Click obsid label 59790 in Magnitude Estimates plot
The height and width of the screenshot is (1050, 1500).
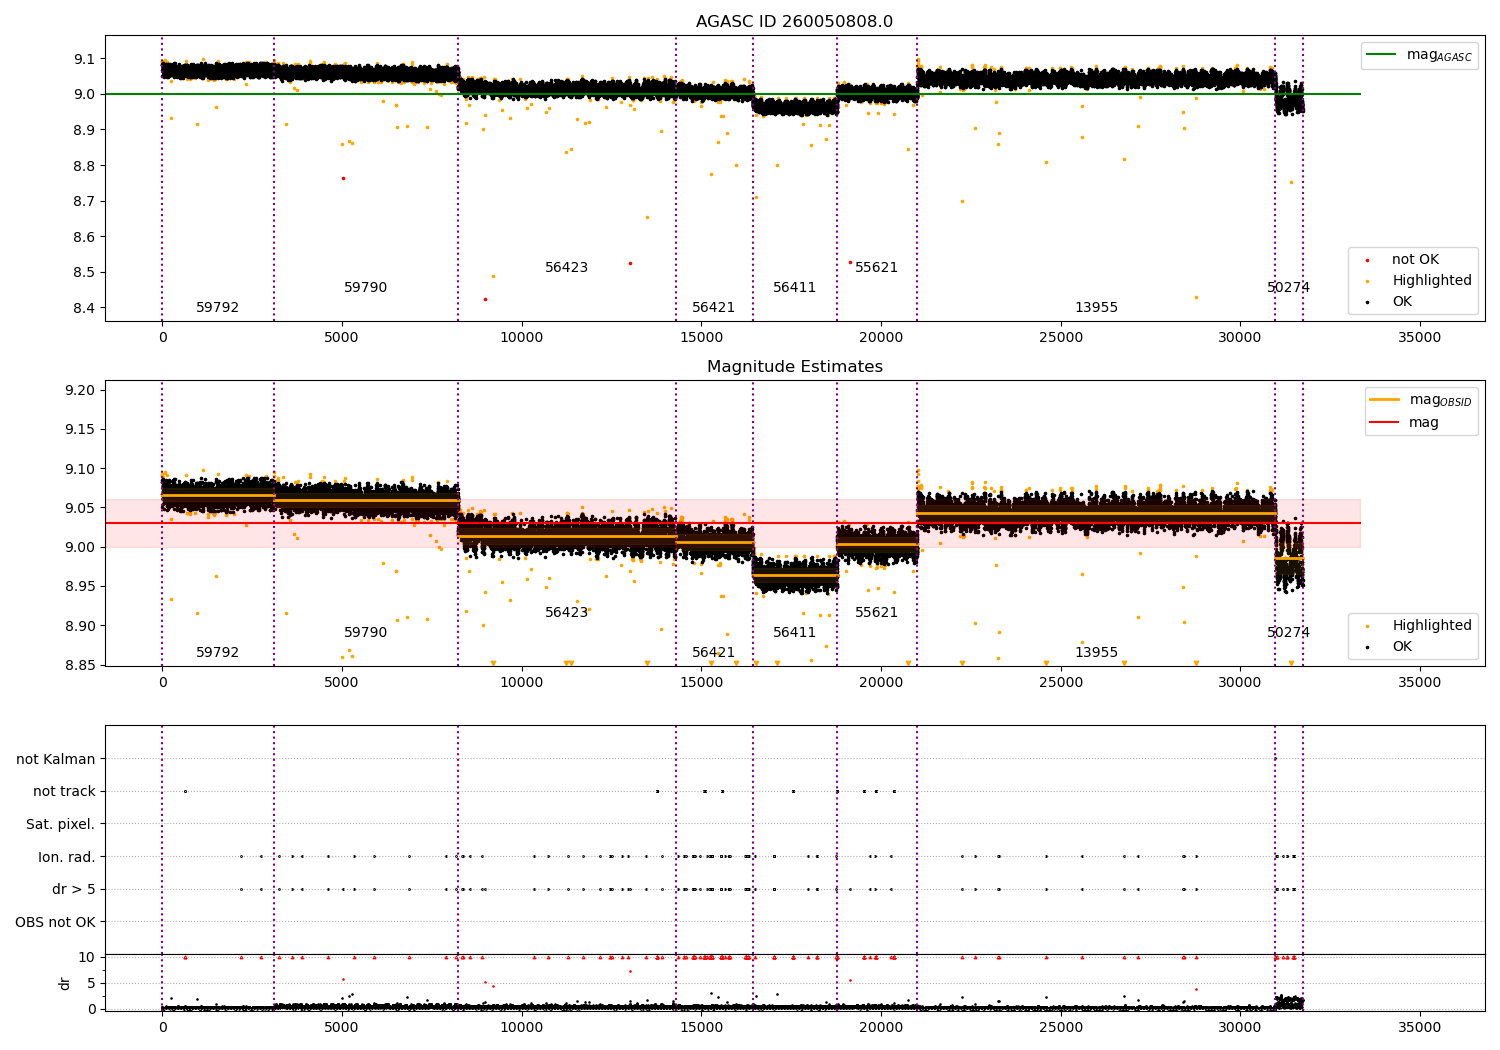tap(365, 633)
